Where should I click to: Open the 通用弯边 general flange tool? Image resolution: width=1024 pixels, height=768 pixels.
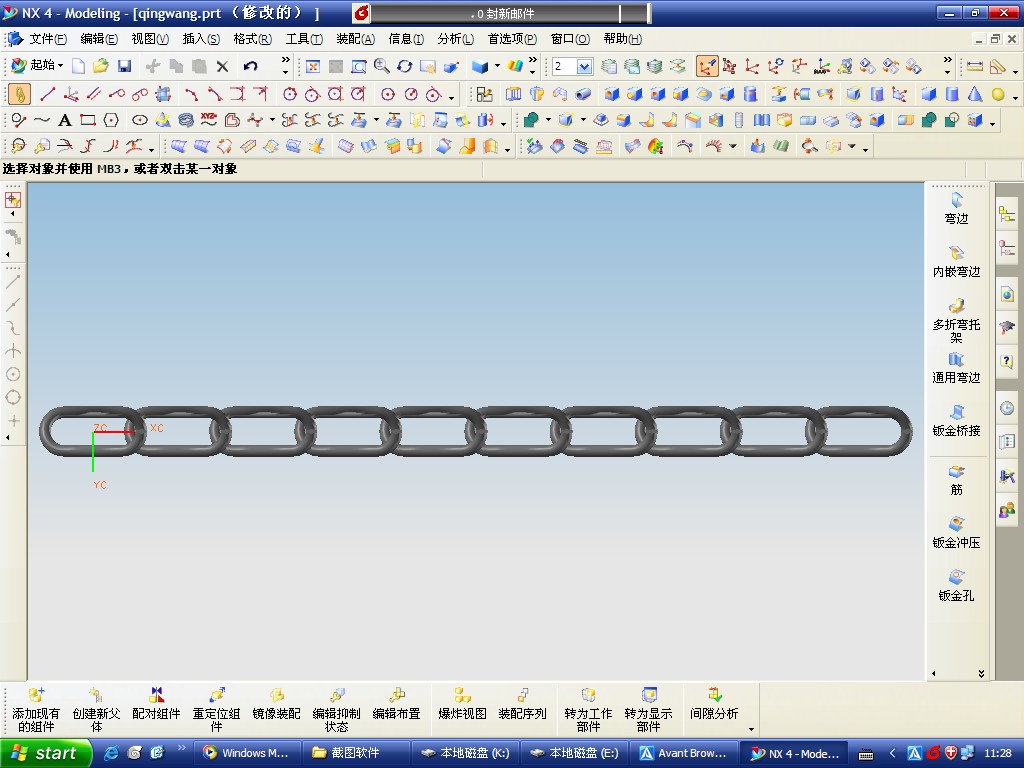pos(956,368)
